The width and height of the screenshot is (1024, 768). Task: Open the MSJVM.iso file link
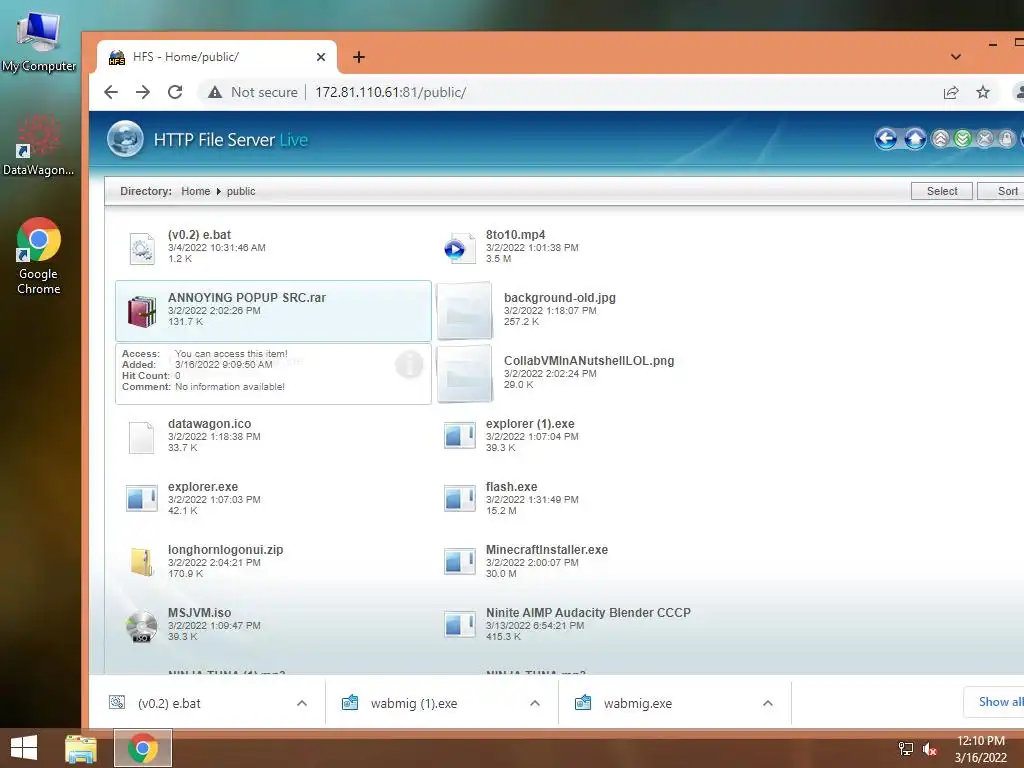click(x=199, y=613)
